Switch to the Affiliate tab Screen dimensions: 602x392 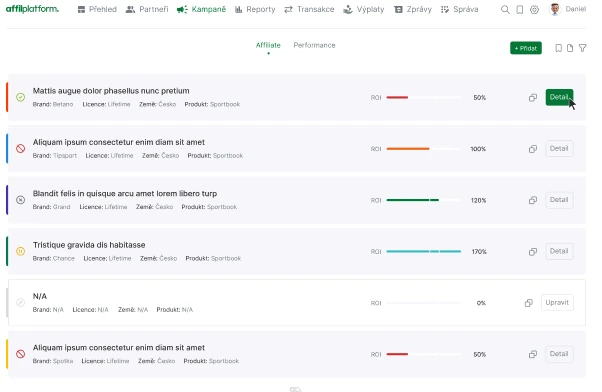click(x=268, y=45)
